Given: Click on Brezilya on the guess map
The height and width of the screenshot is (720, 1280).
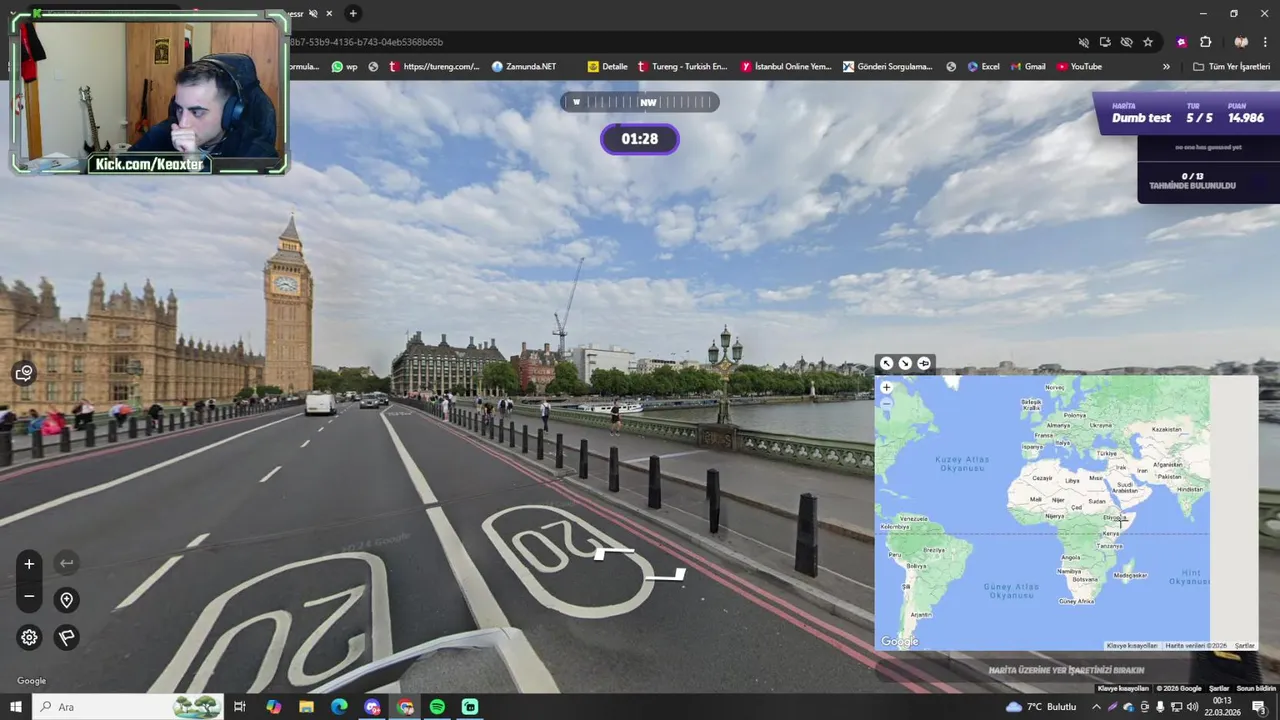Looking at the screenshot, I should 933,550.
